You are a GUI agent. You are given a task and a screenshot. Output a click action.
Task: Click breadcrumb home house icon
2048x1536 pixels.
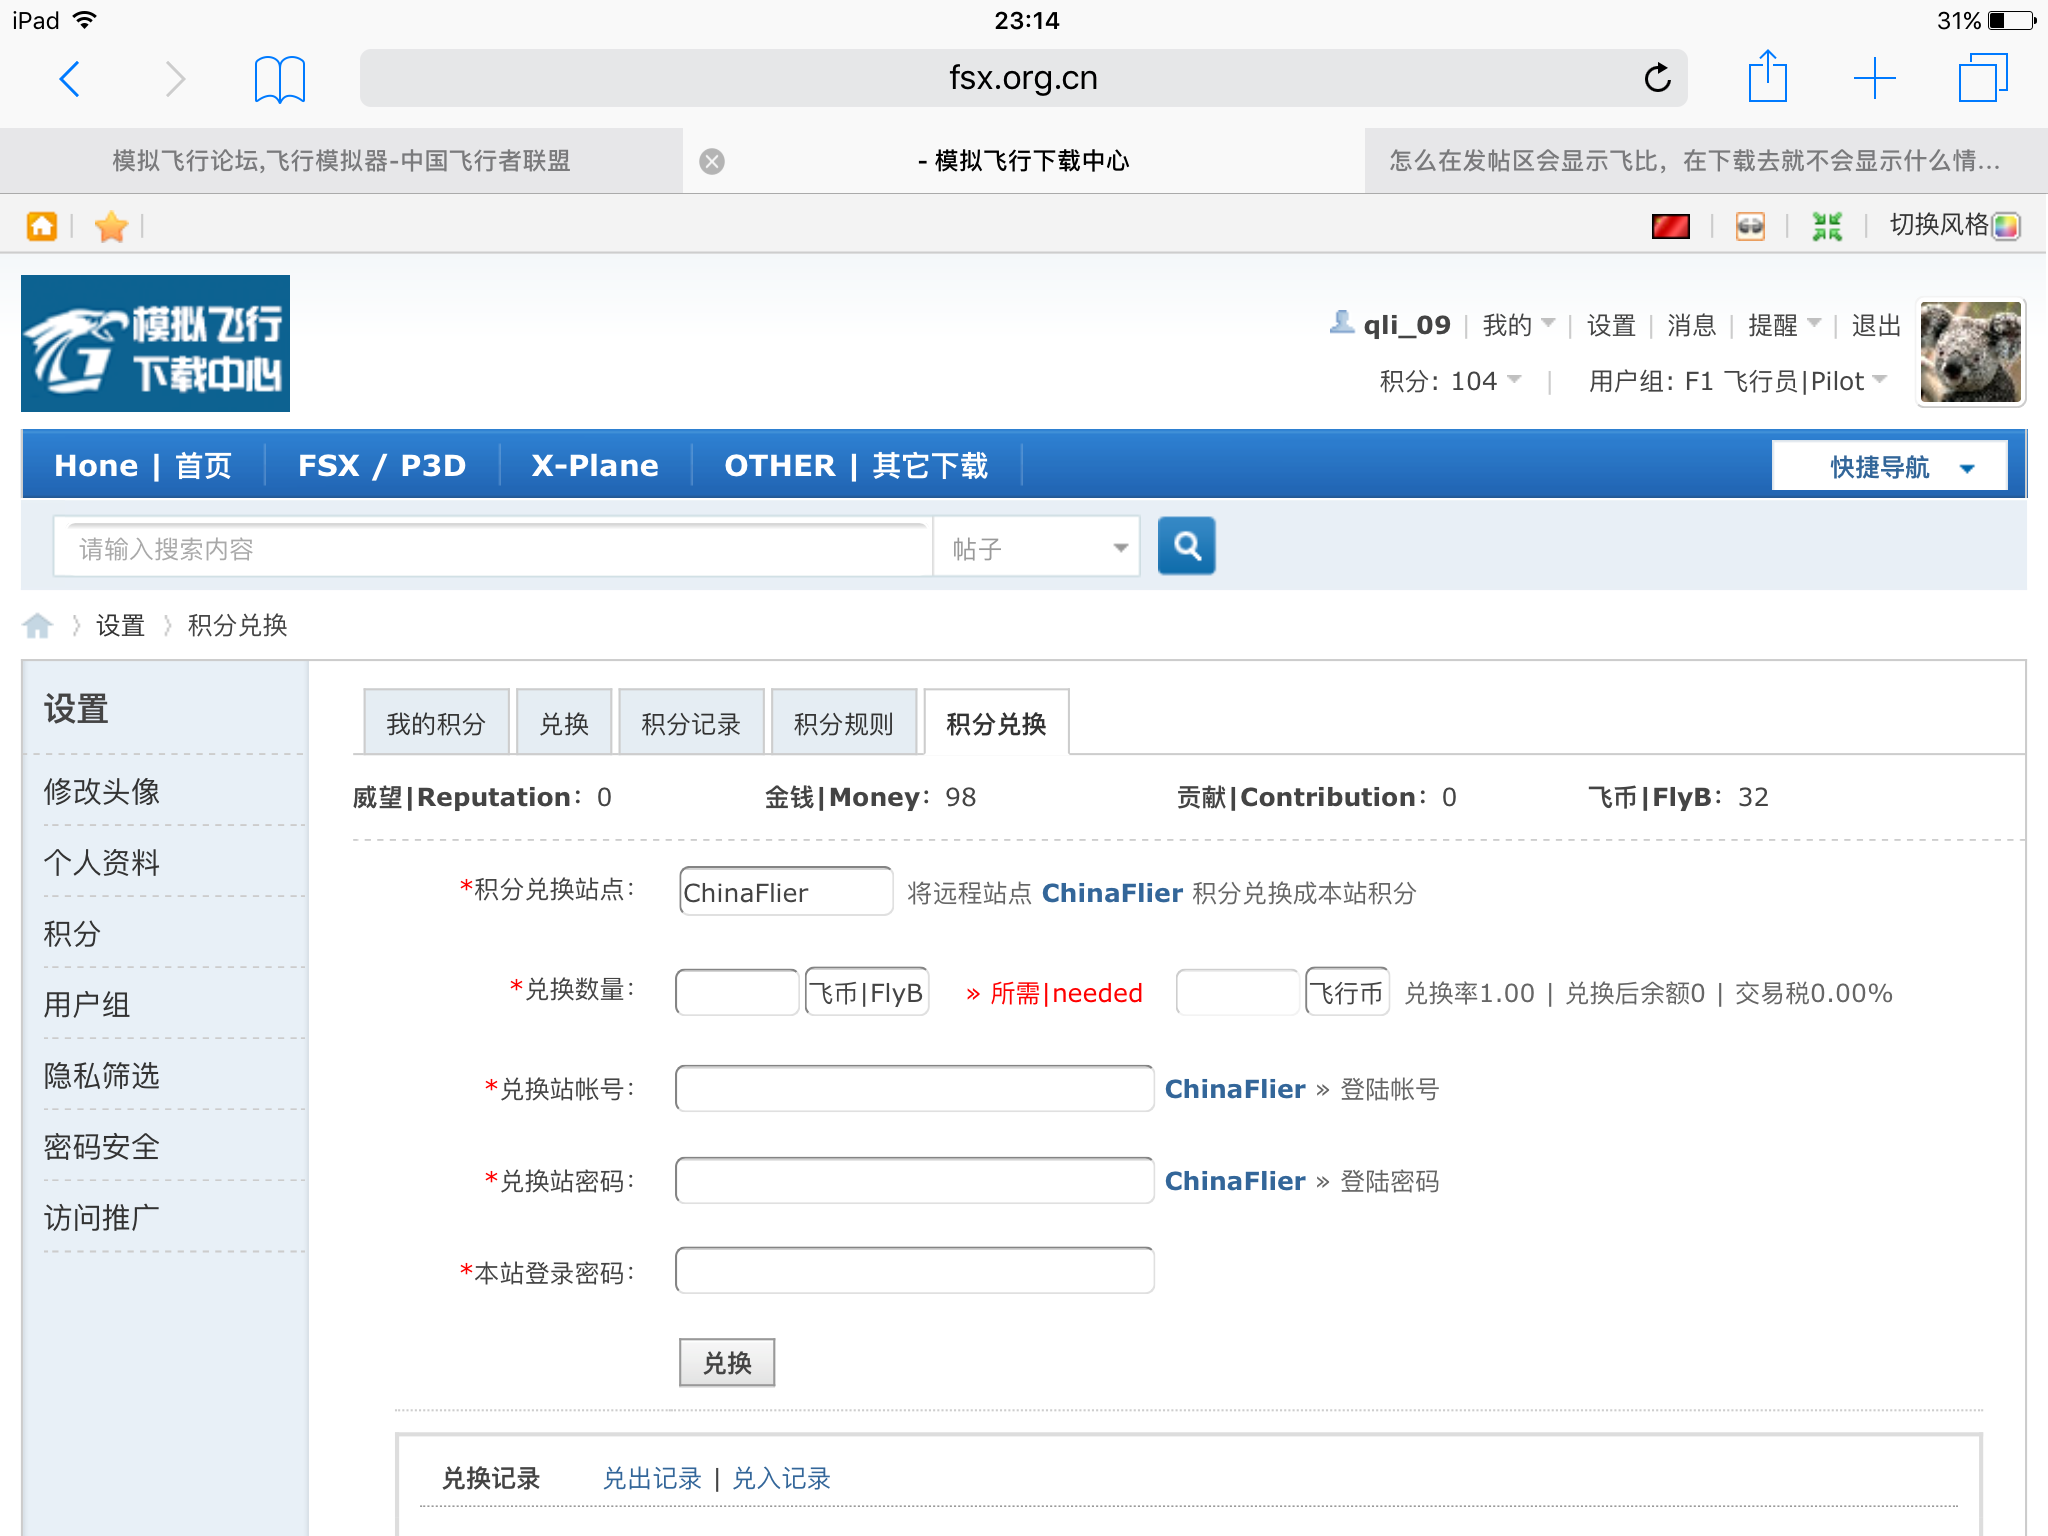[x=38, y=626]
